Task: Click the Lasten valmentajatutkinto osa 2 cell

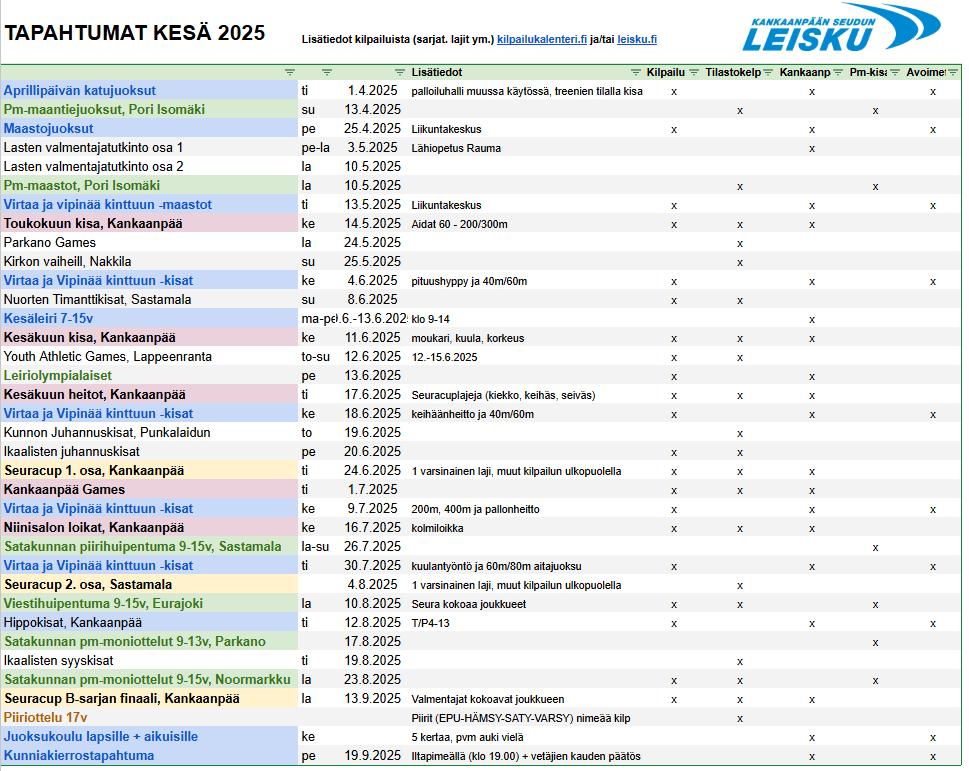Action: [150, 166]
